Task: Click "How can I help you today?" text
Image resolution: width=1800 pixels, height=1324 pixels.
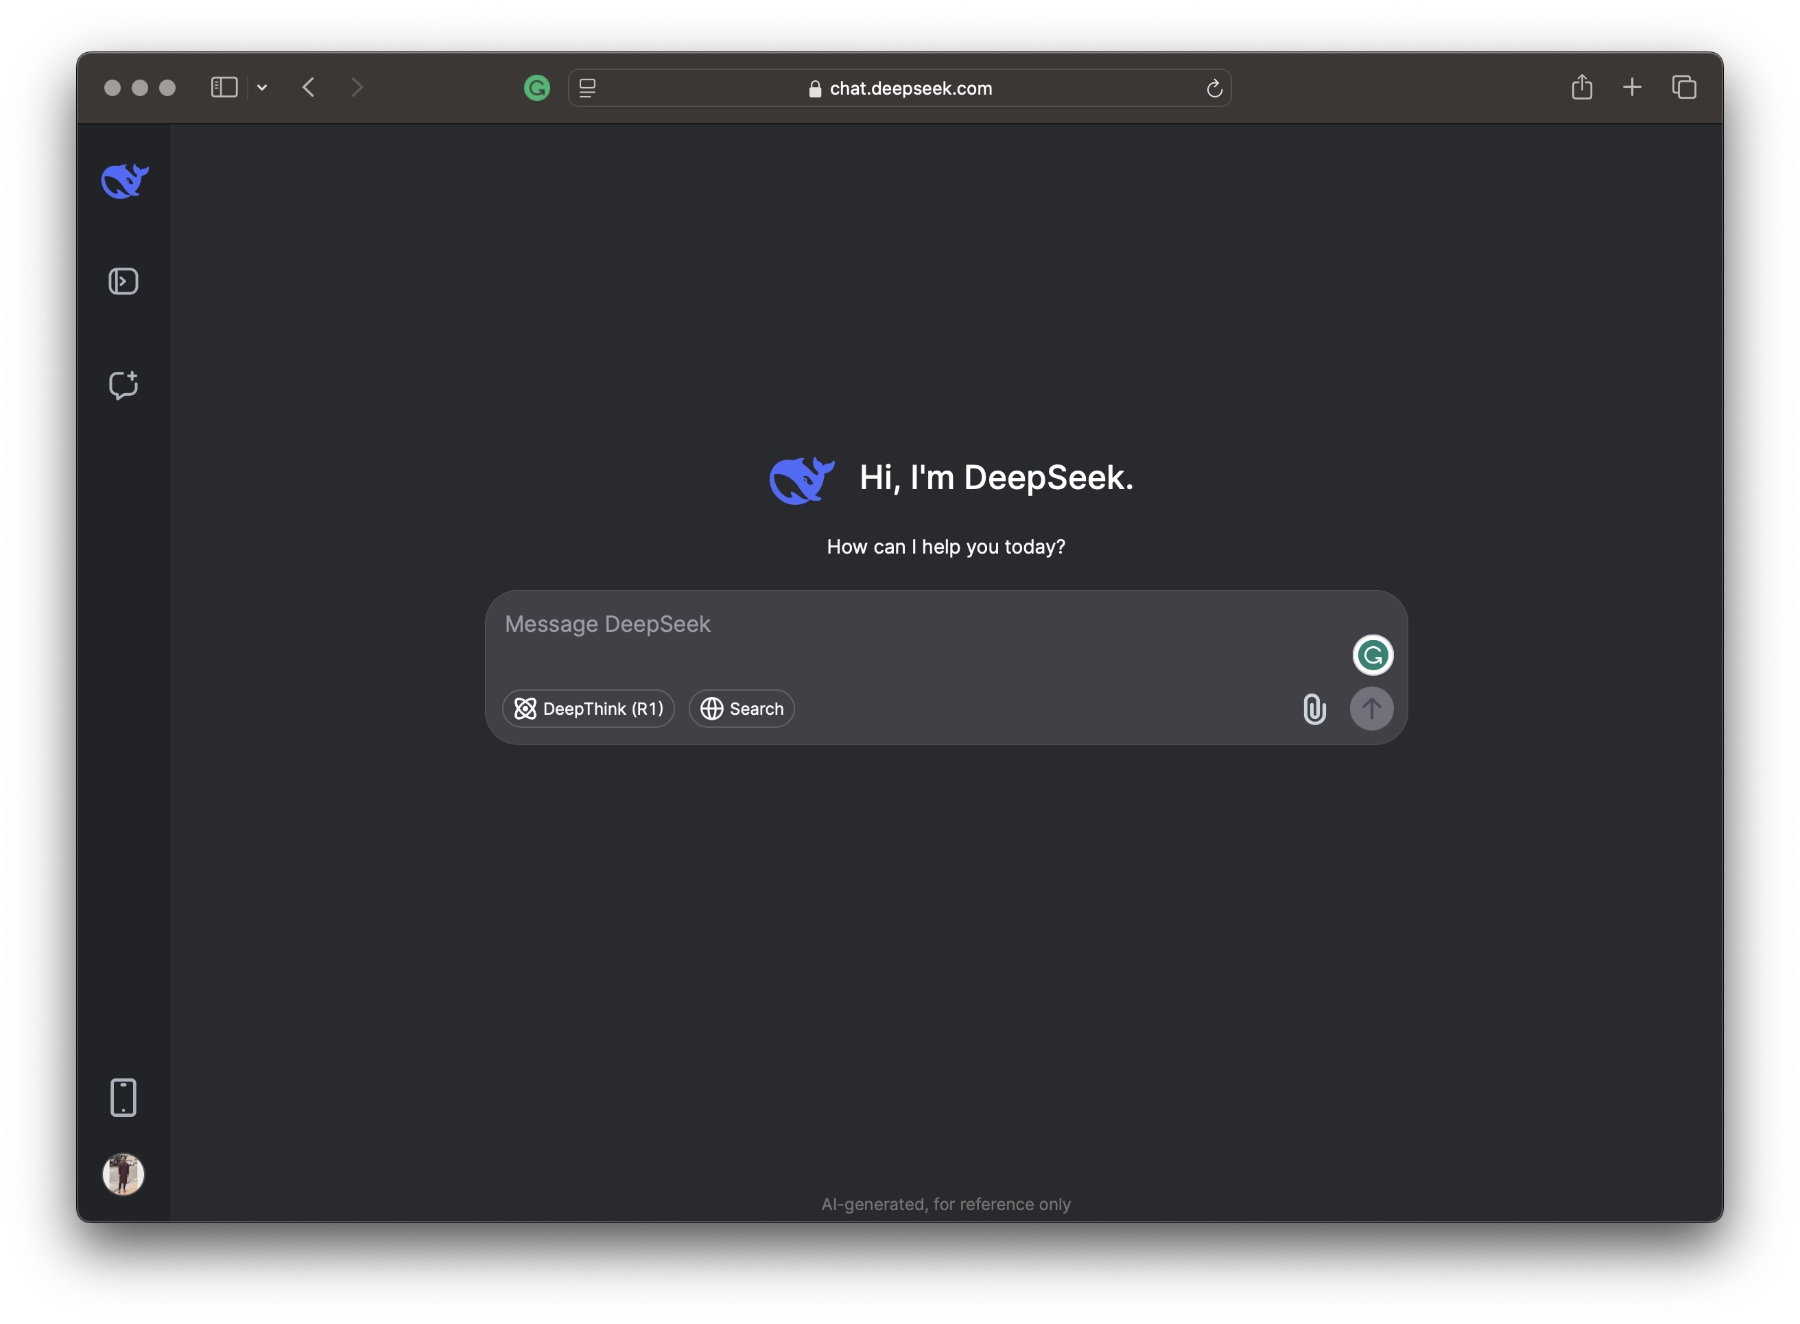Action: (946, 547)
